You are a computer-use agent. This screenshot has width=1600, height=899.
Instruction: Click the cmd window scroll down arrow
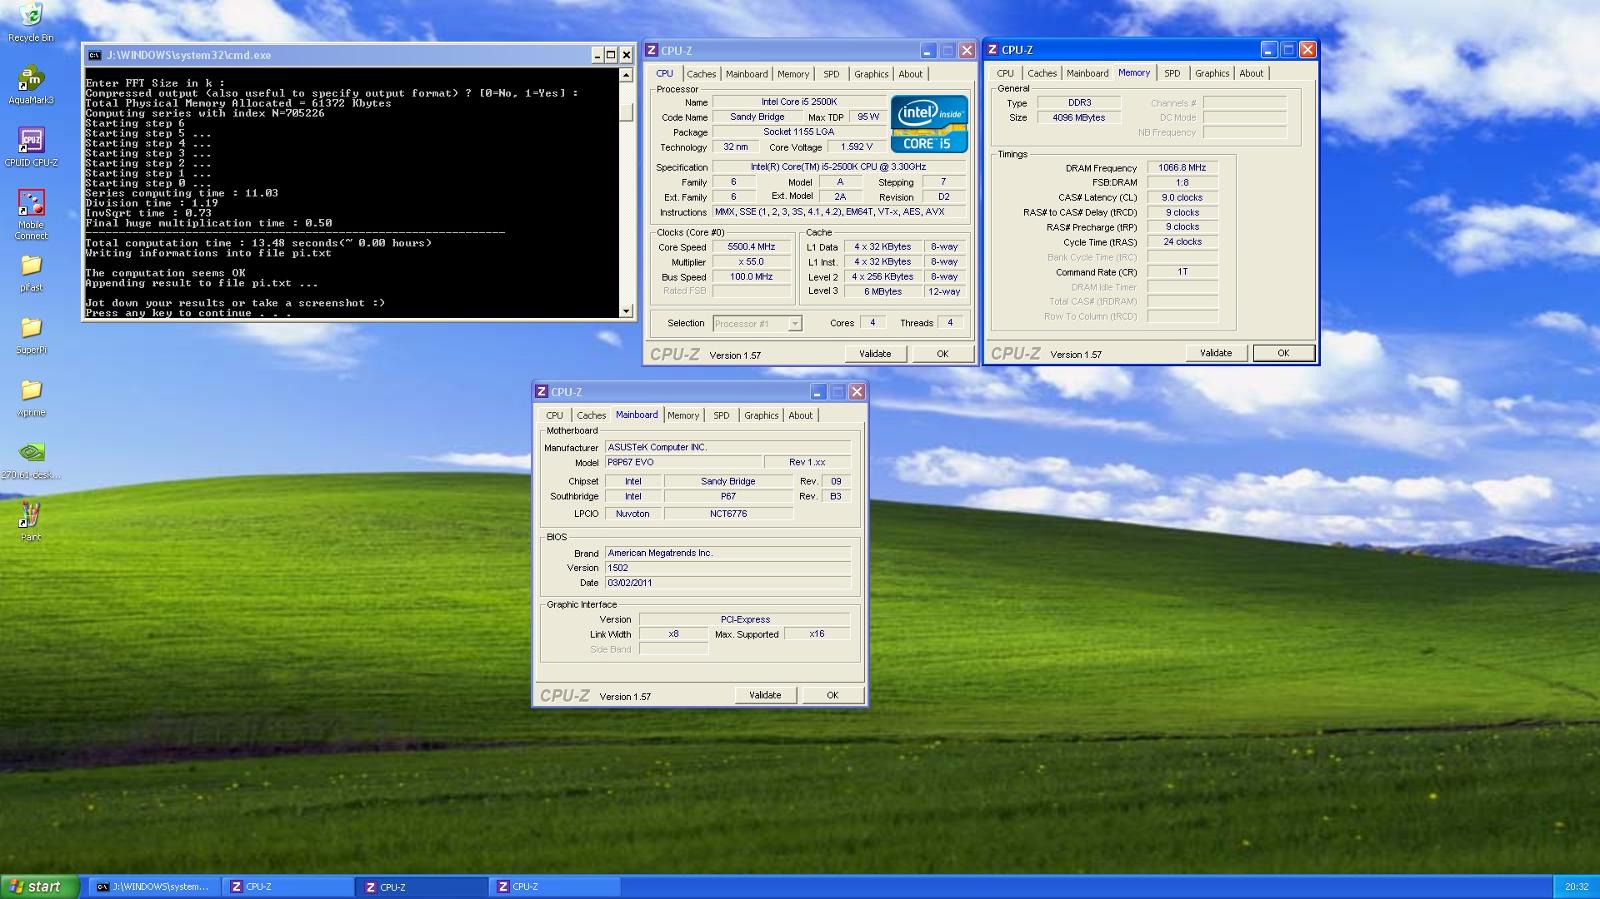point(627,311)
